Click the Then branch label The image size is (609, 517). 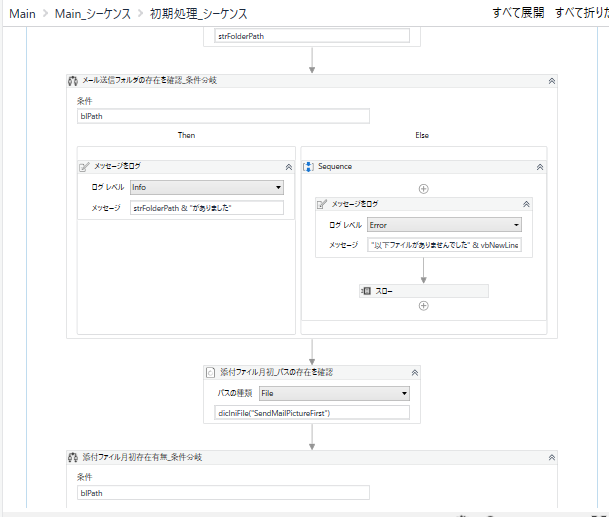click(x=186, y=135)
